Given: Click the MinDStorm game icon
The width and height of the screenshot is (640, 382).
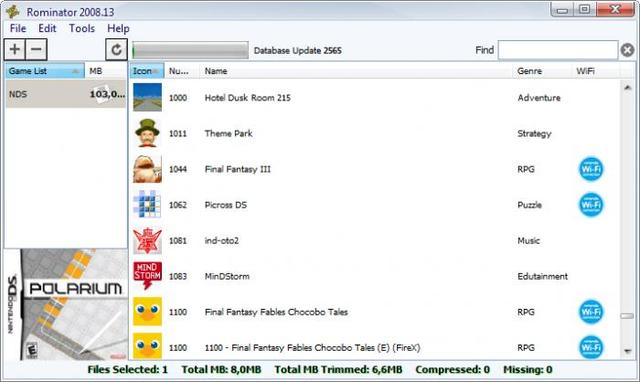Looking at the screenshot, I should click(147, 276).
